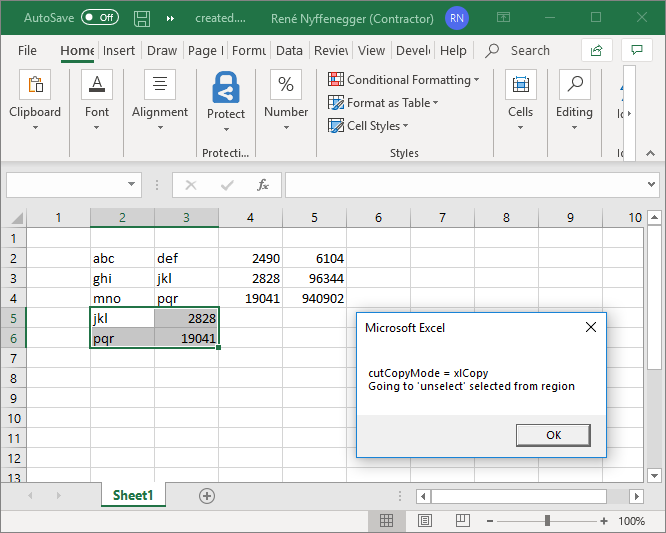
Task: Expand the Cell Styles dropdown
Action: coord(370,126)
